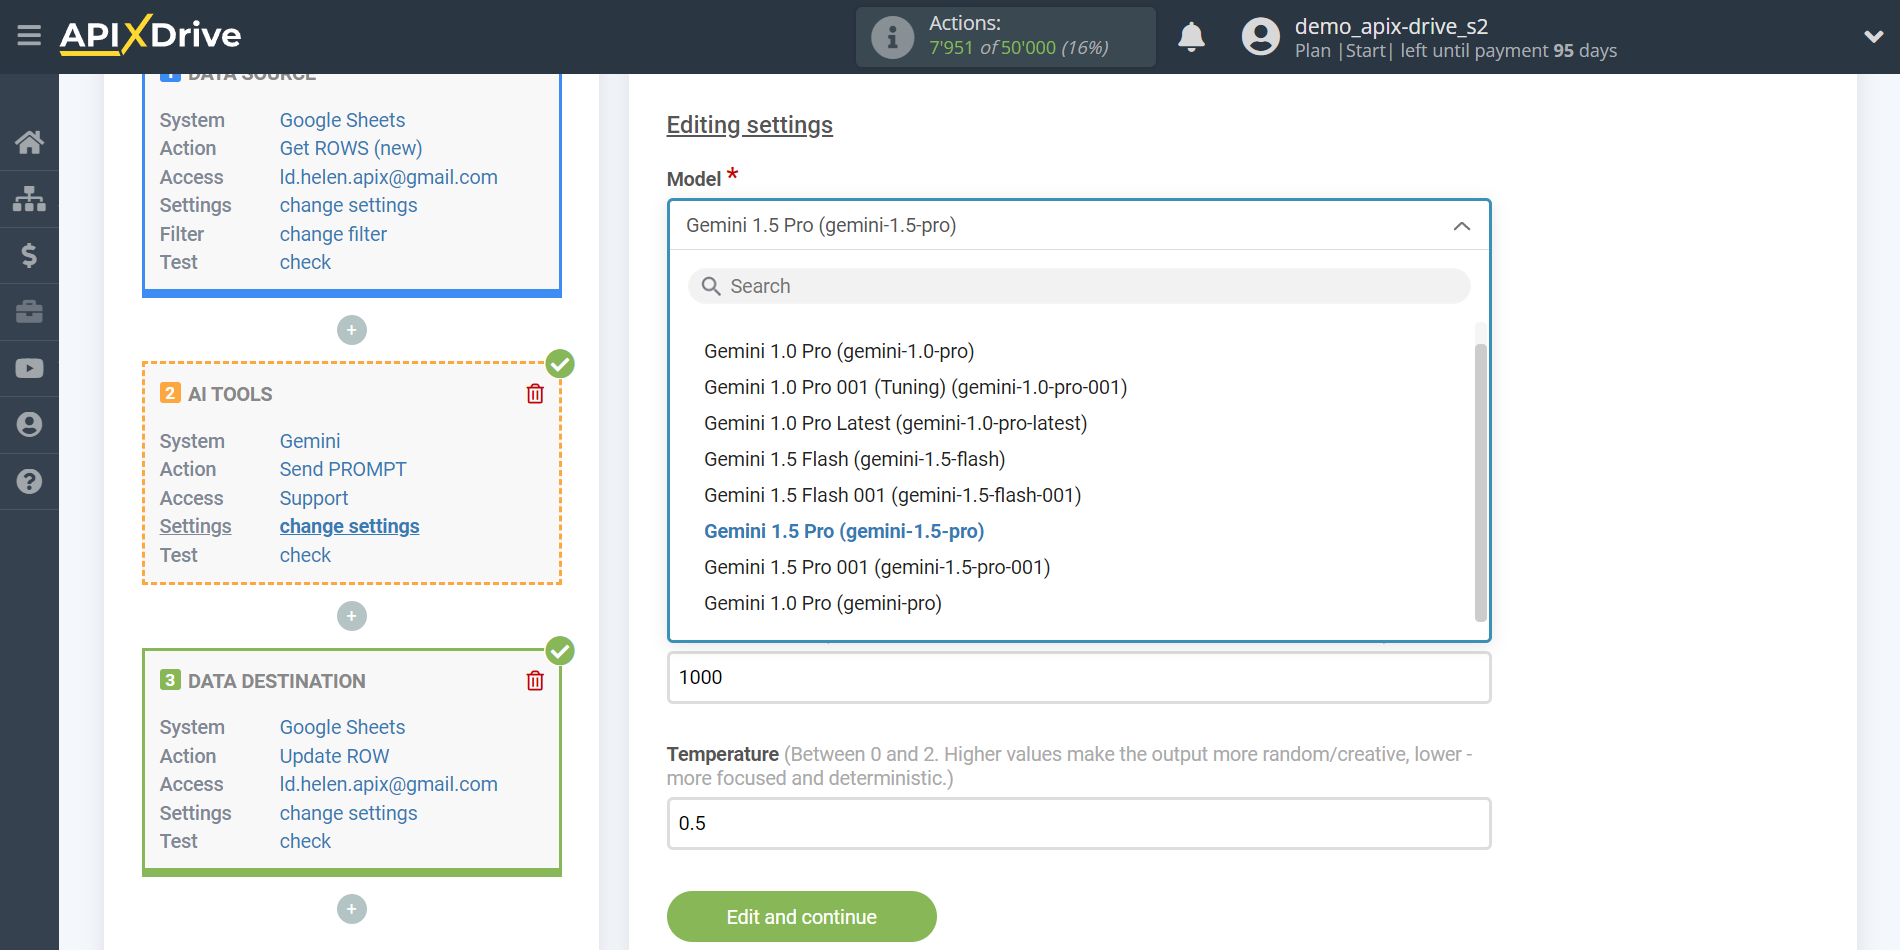Open Gemini system link
Screen dimensions: 1900x950
[x=310, y=441]
